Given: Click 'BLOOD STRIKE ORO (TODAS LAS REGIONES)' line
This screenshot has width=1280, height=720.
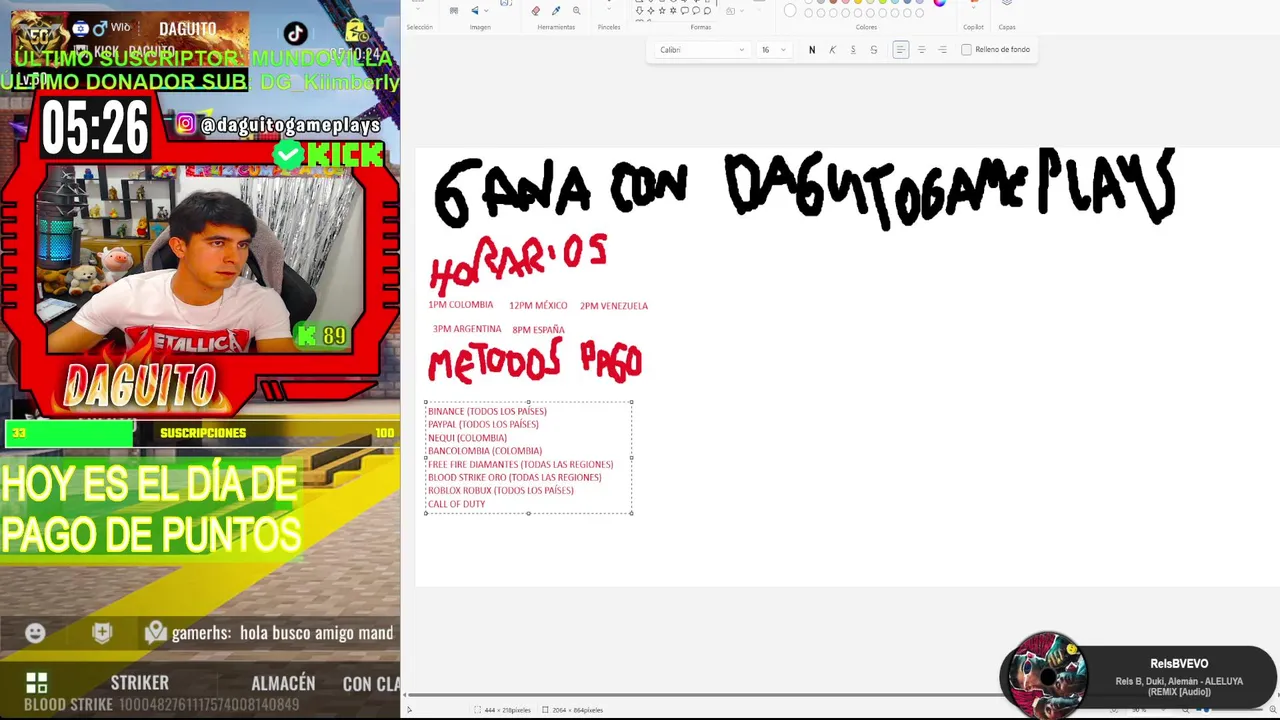Looking at the screenshot, I should tap(514, 477).
